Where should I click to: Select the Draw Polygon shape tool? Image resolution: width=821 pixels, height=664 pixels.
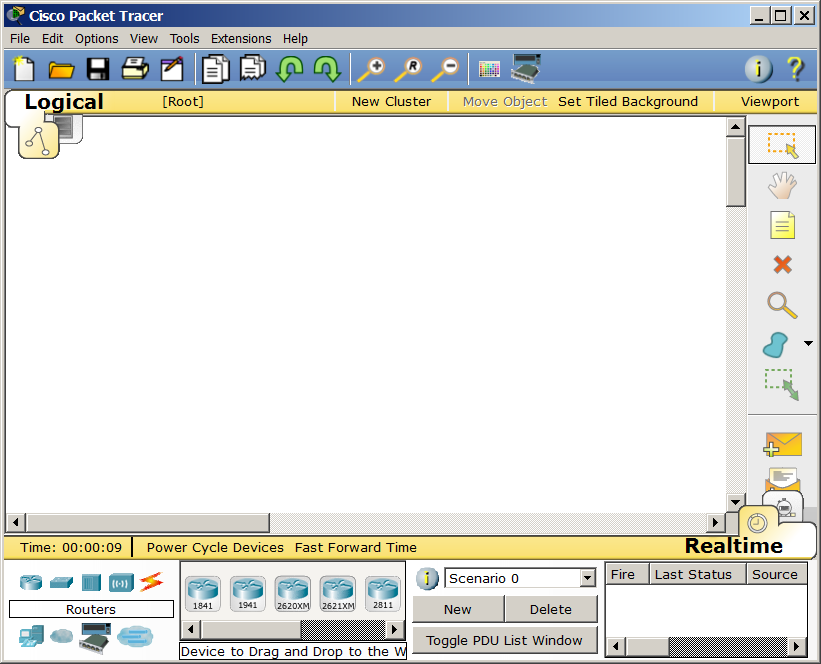(775, 345)
